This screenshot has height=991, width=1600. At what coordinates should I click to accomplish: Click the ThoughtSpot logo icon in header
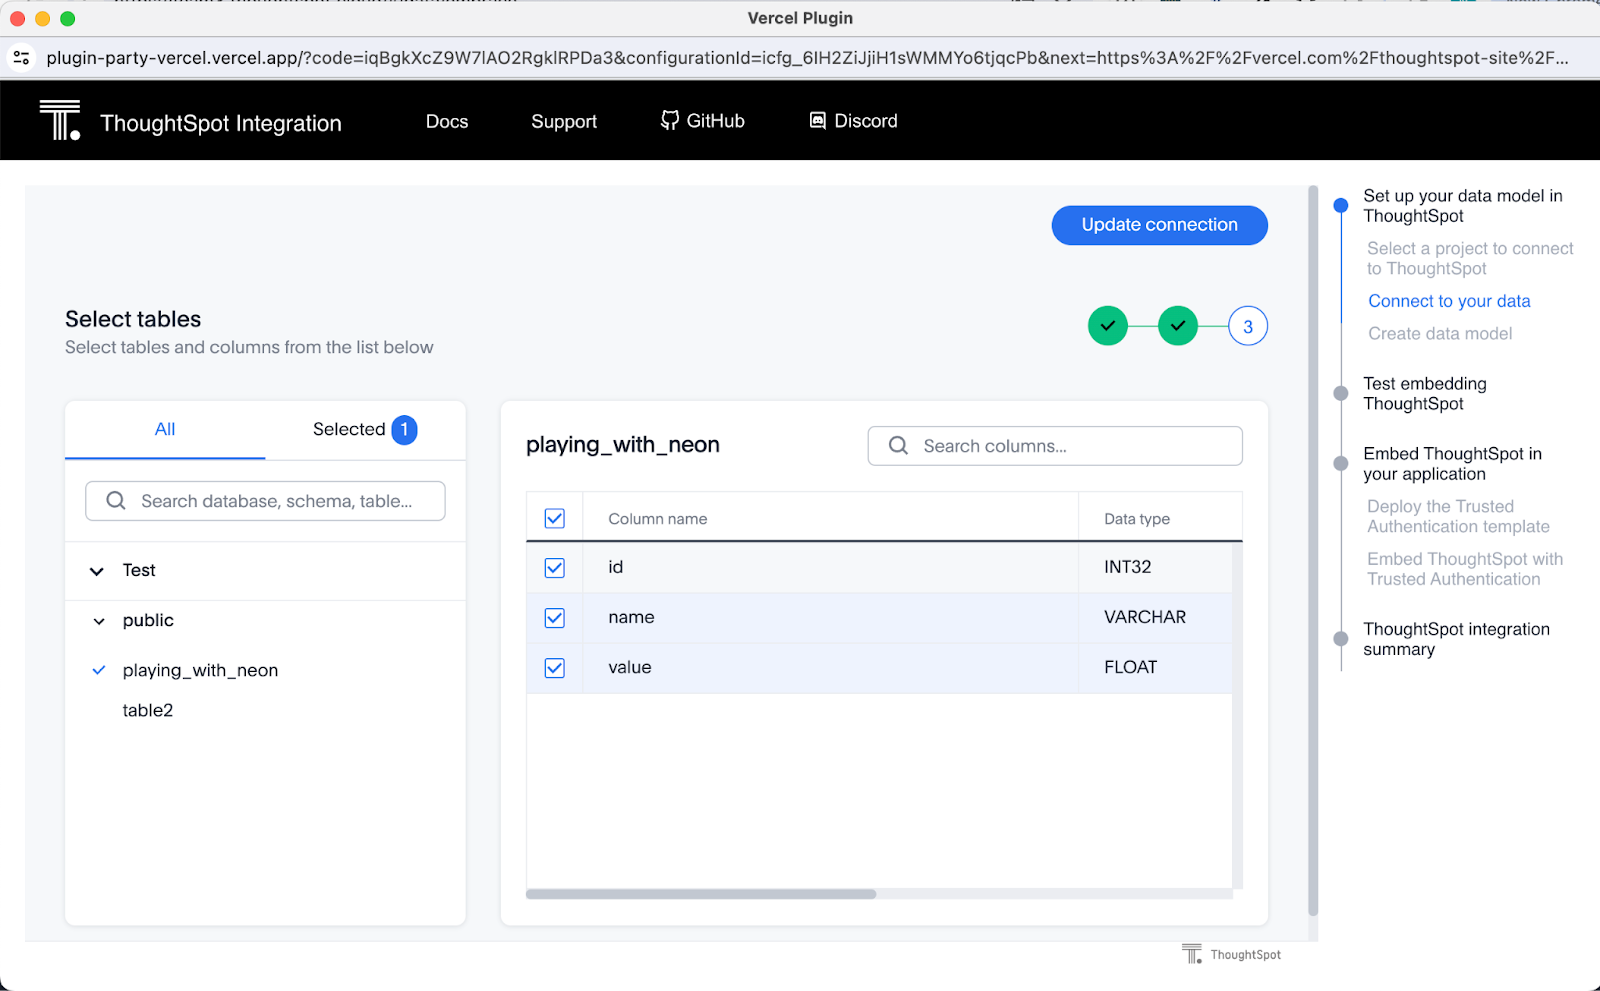click(60, 120)
